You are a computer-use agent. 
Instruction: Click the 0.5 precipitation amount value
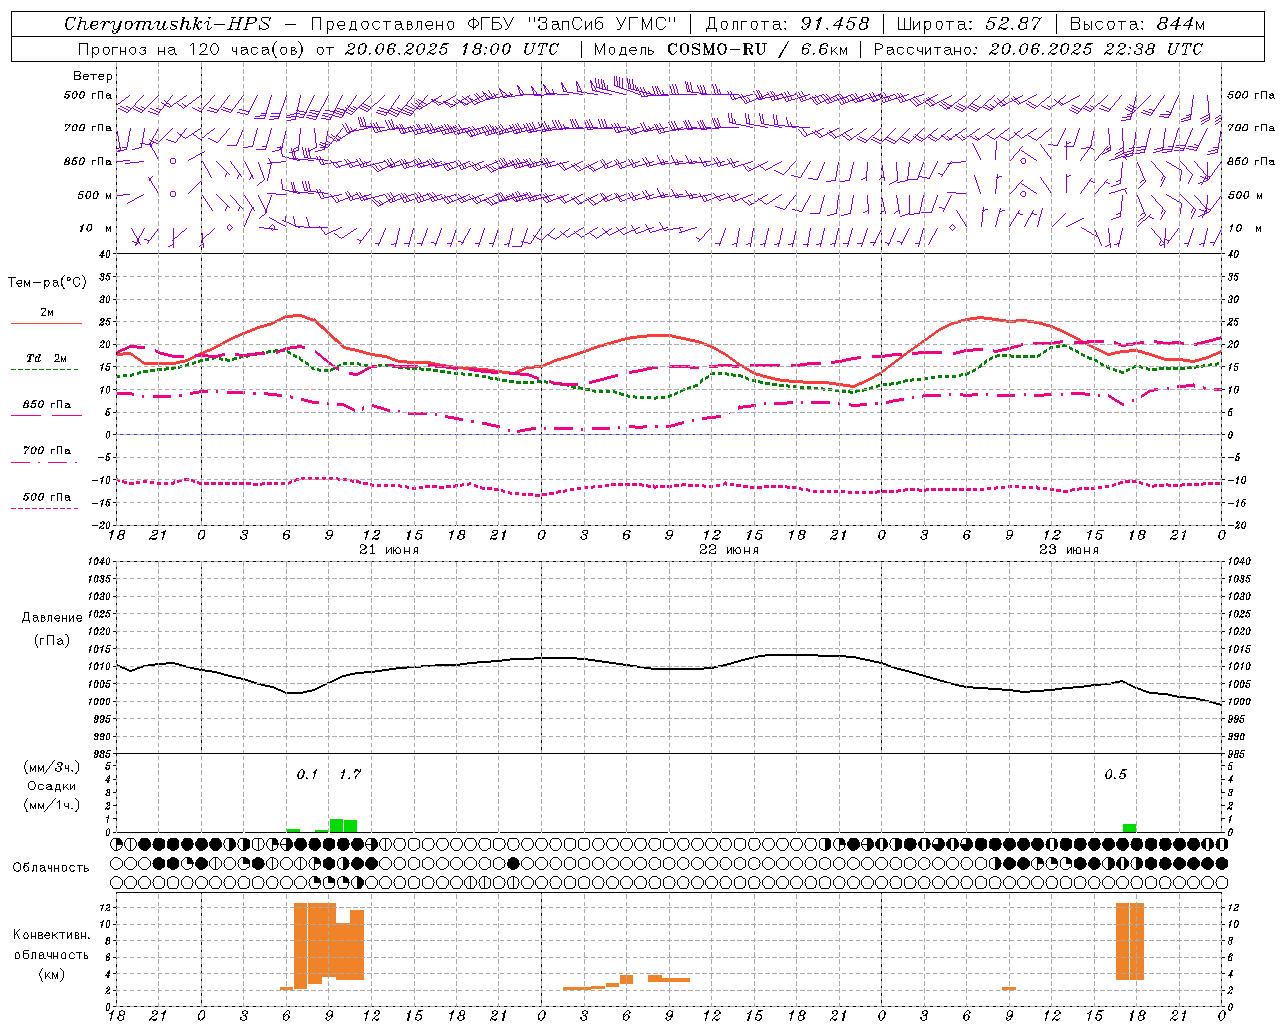coord(1115,774)
